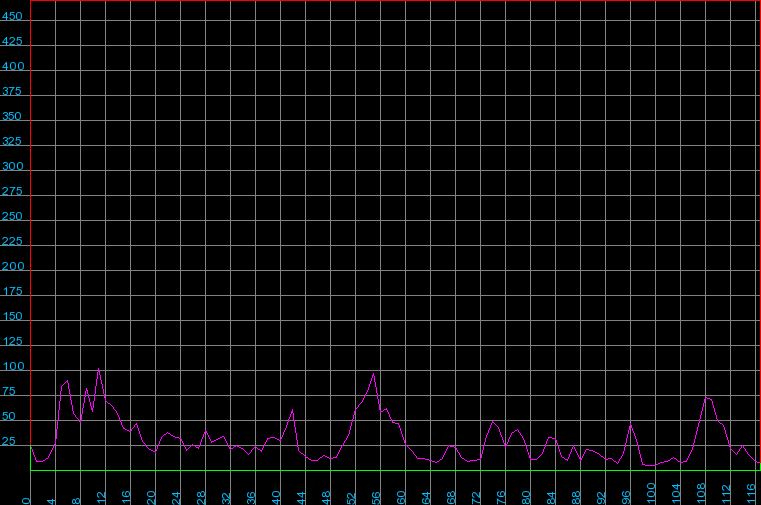Click the 96 horizontal axis value
Screen dimensions: 761x505
pyautogui.click(x=627, y=498)
